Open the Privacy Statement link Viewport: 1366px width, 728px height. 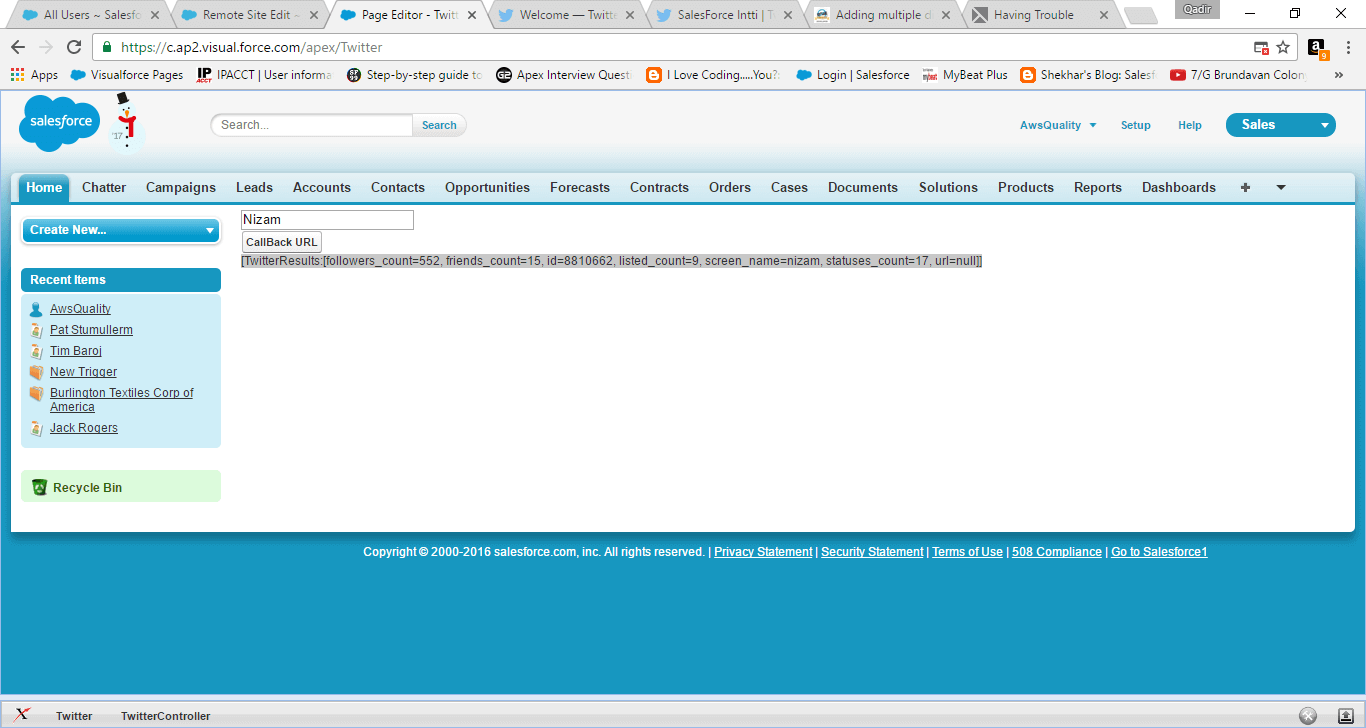tap(762, 551)
